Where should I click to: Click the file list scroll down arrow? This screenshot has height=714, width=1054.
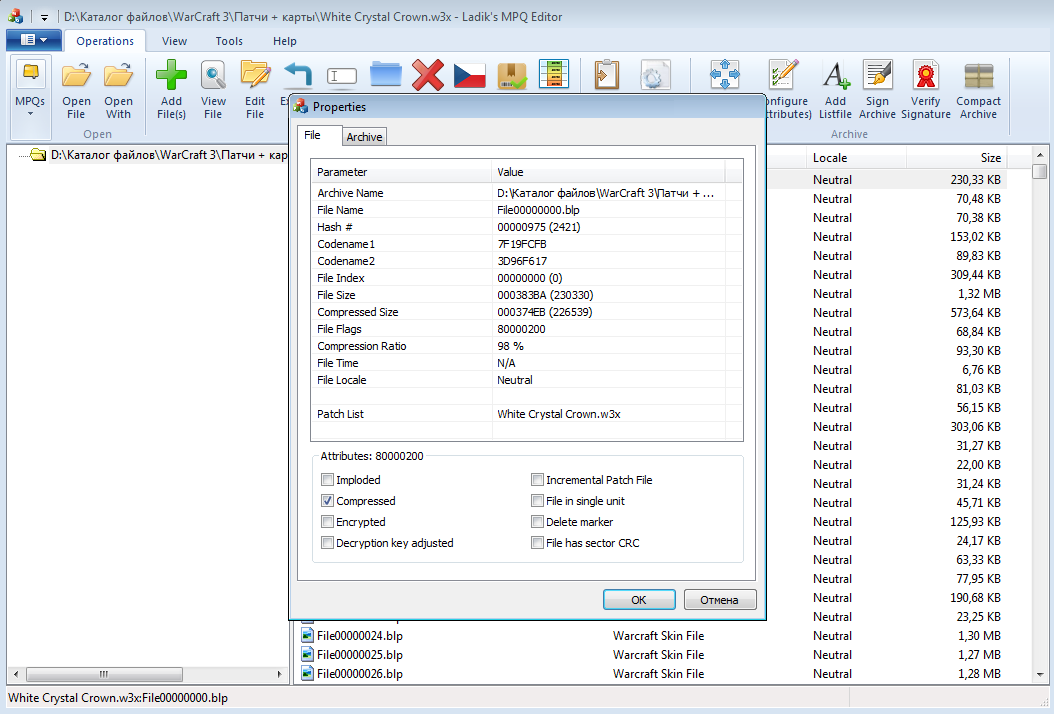(x=1040, y=674)
